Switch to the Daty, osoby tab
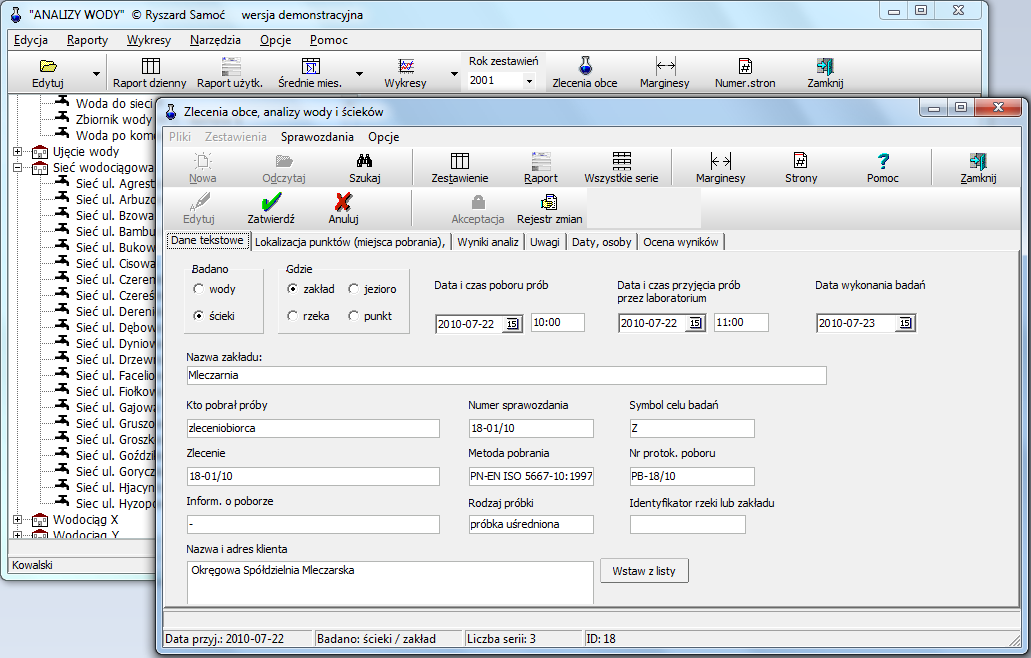 pos(602,242)
